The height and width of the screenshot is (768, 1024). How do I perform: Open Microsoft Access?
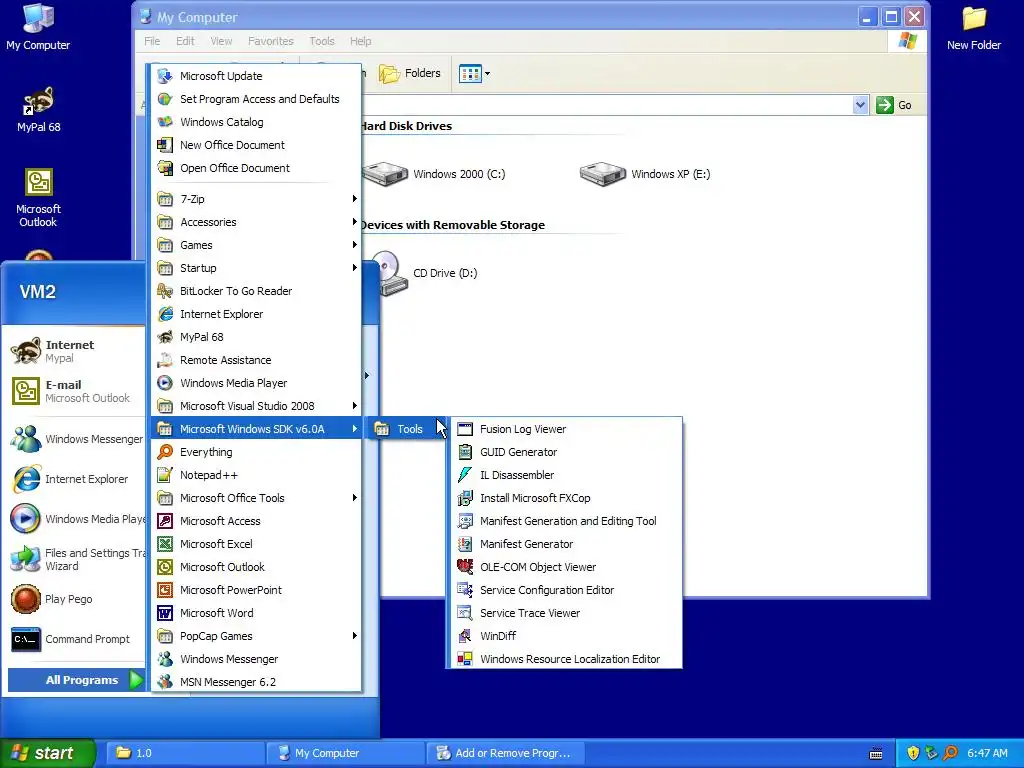(256, 521)
